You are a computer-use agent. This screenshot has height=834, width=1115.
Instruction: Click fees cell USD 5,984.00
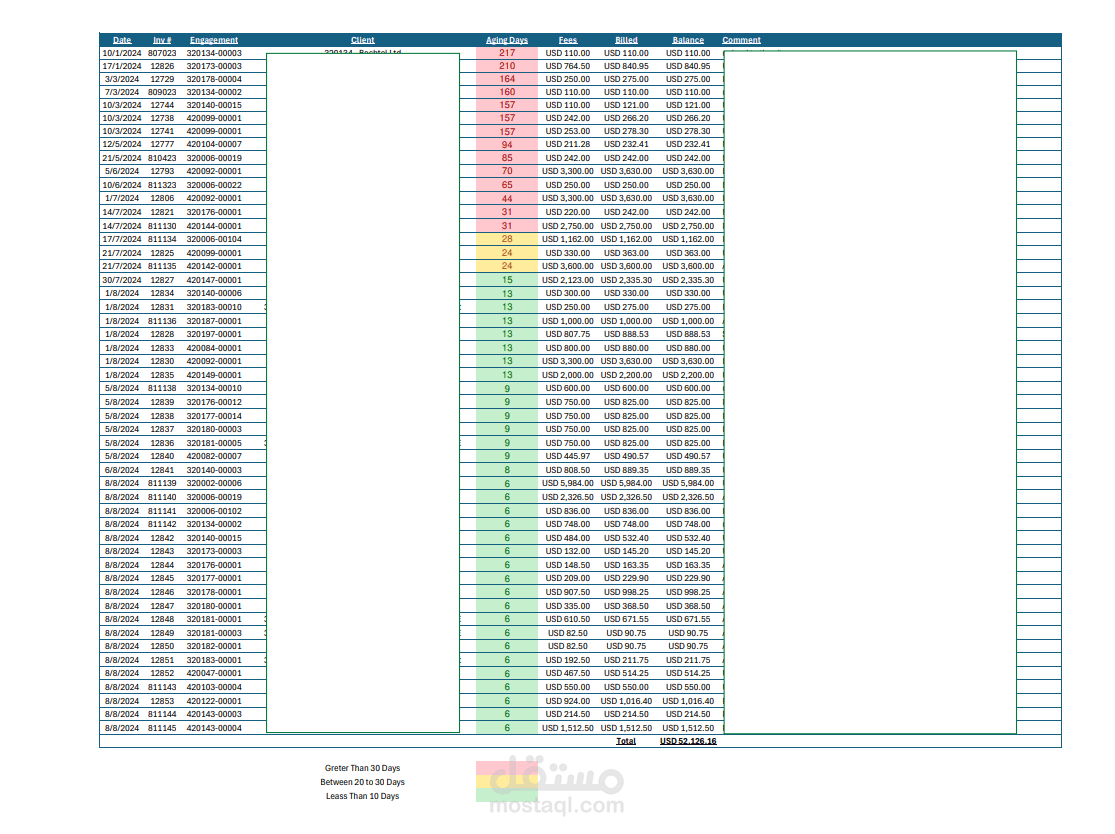567,483
